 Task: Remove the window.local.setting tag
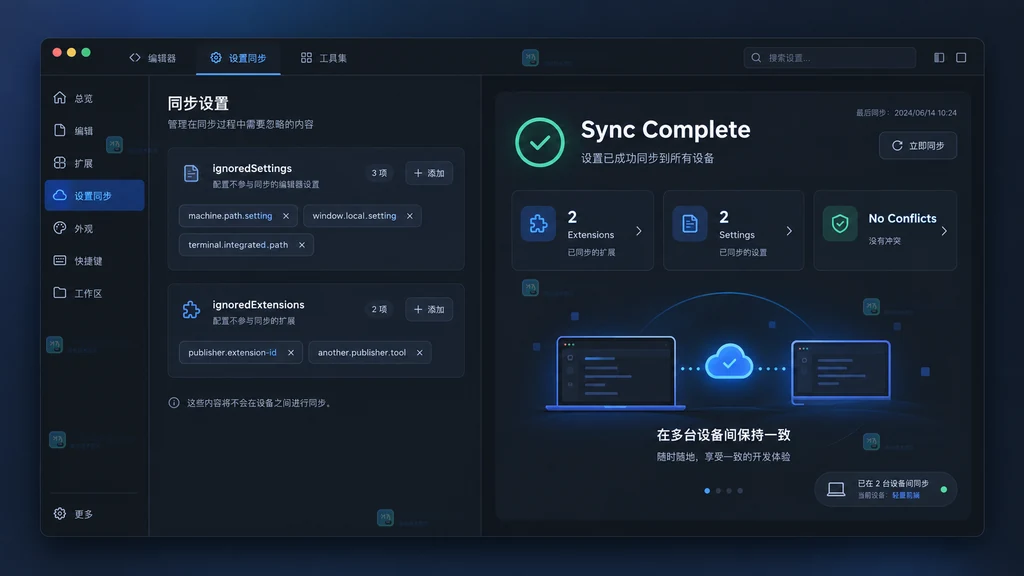coord(409,216)
